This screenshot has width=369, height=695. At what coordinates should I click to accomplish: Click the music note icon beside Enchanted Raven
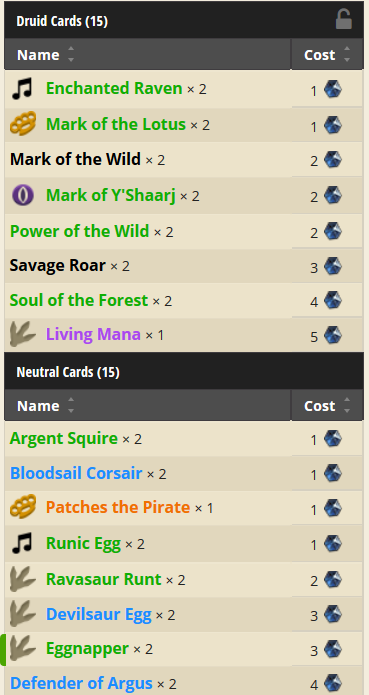click(23, 89)
